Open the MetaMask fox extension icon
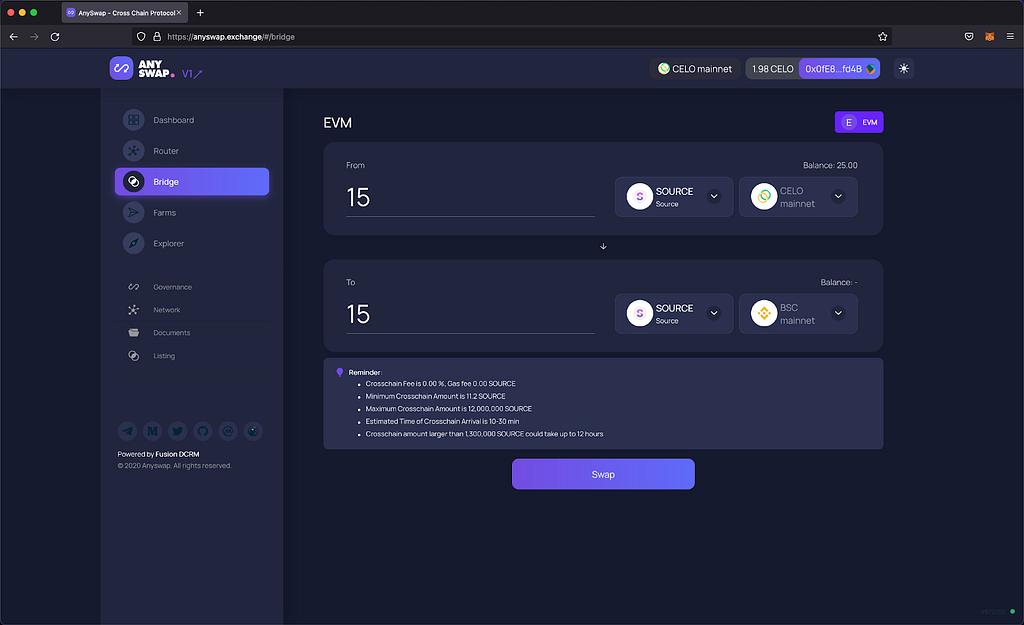This screenshot has height=625, width=1024. tap(989, 37)
